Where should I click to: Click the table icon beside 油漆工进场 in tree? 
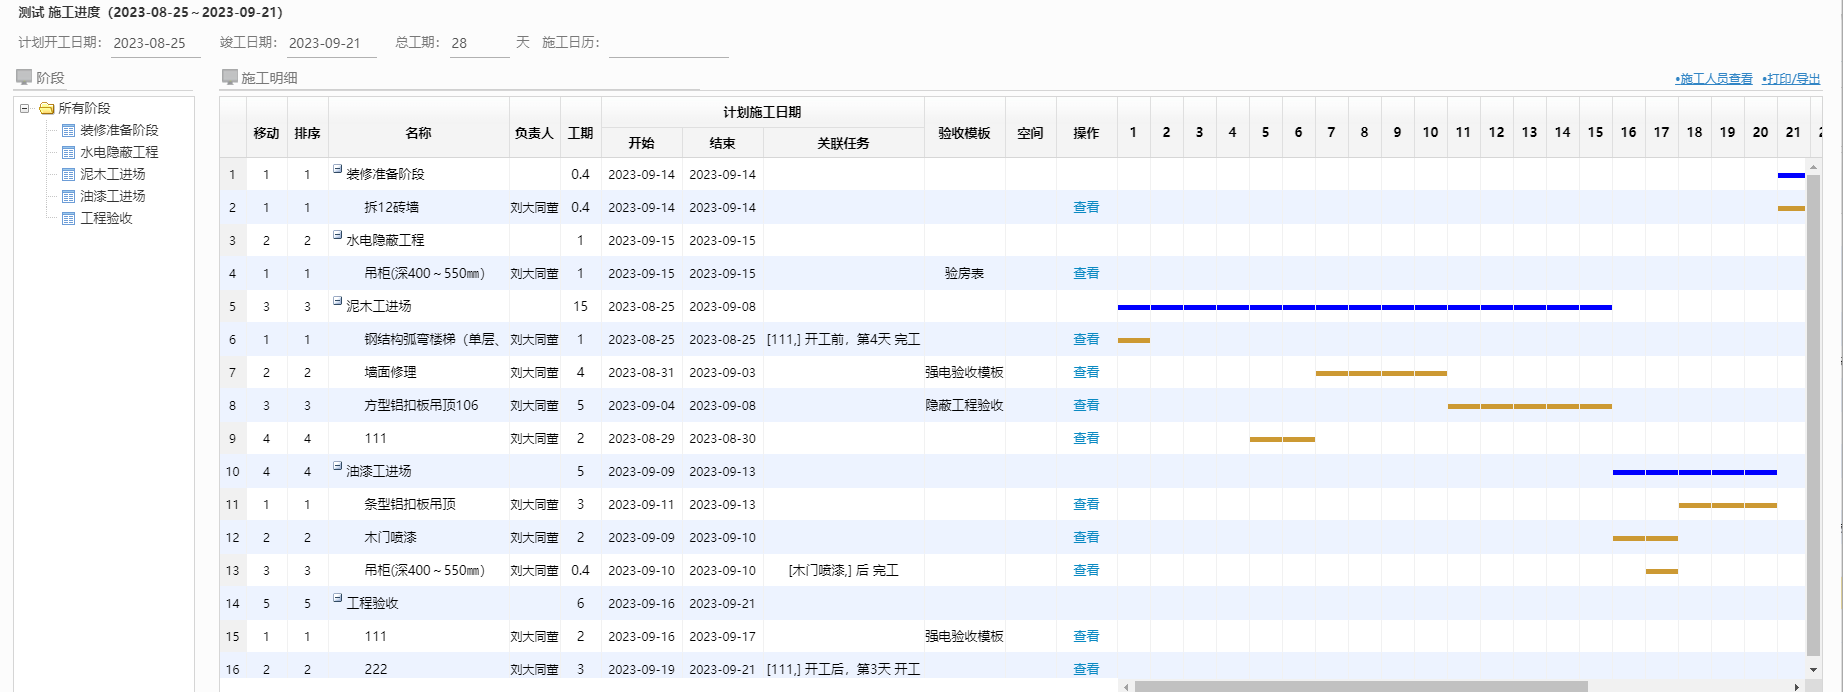[68, 196]
